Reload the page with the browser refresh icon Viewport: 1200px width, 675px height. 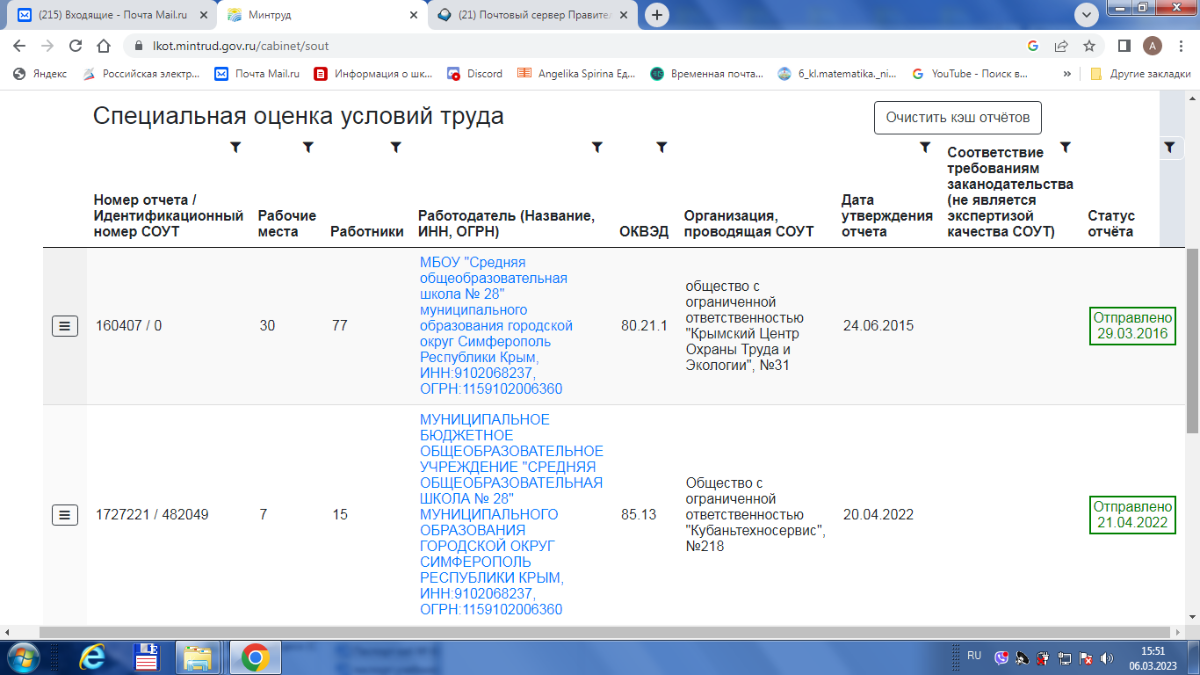coord(75,46)
